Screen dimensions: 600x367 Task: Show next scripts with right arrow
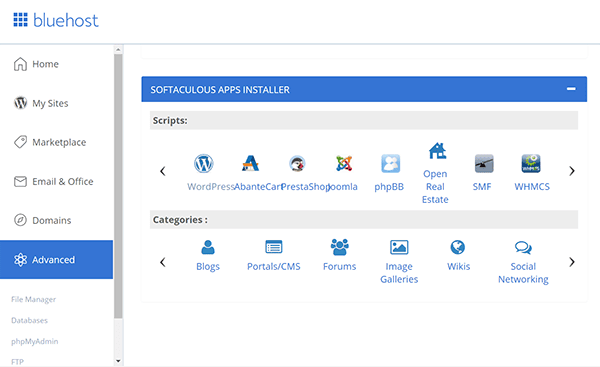click(x=572, y=171)
